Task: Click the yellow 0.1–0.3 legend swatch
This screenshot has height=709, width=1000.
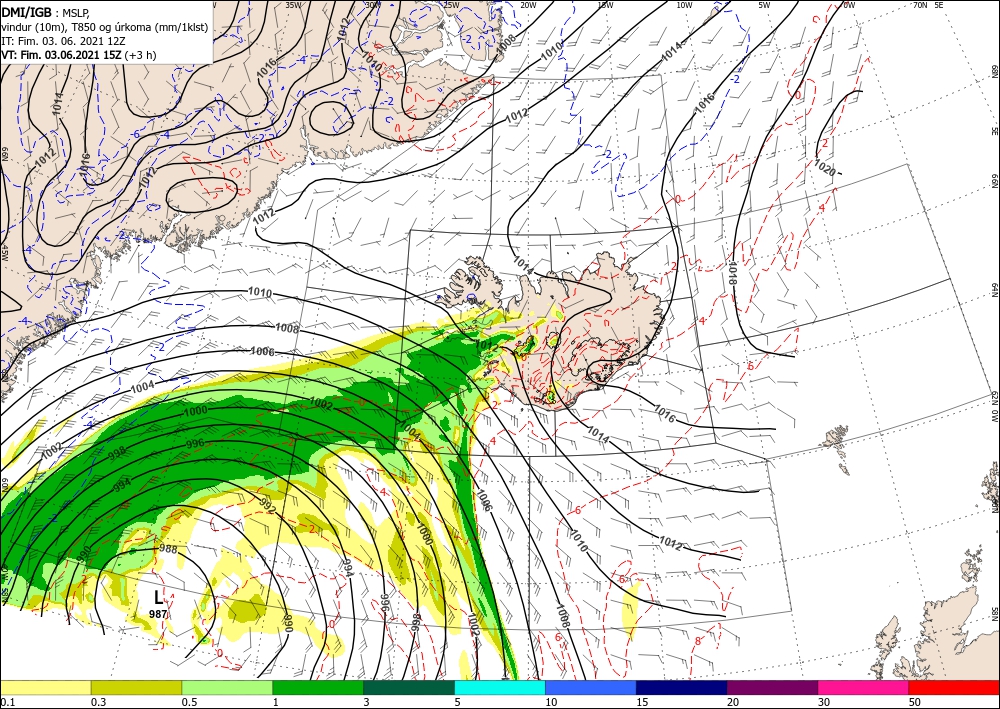Action: 45,687
